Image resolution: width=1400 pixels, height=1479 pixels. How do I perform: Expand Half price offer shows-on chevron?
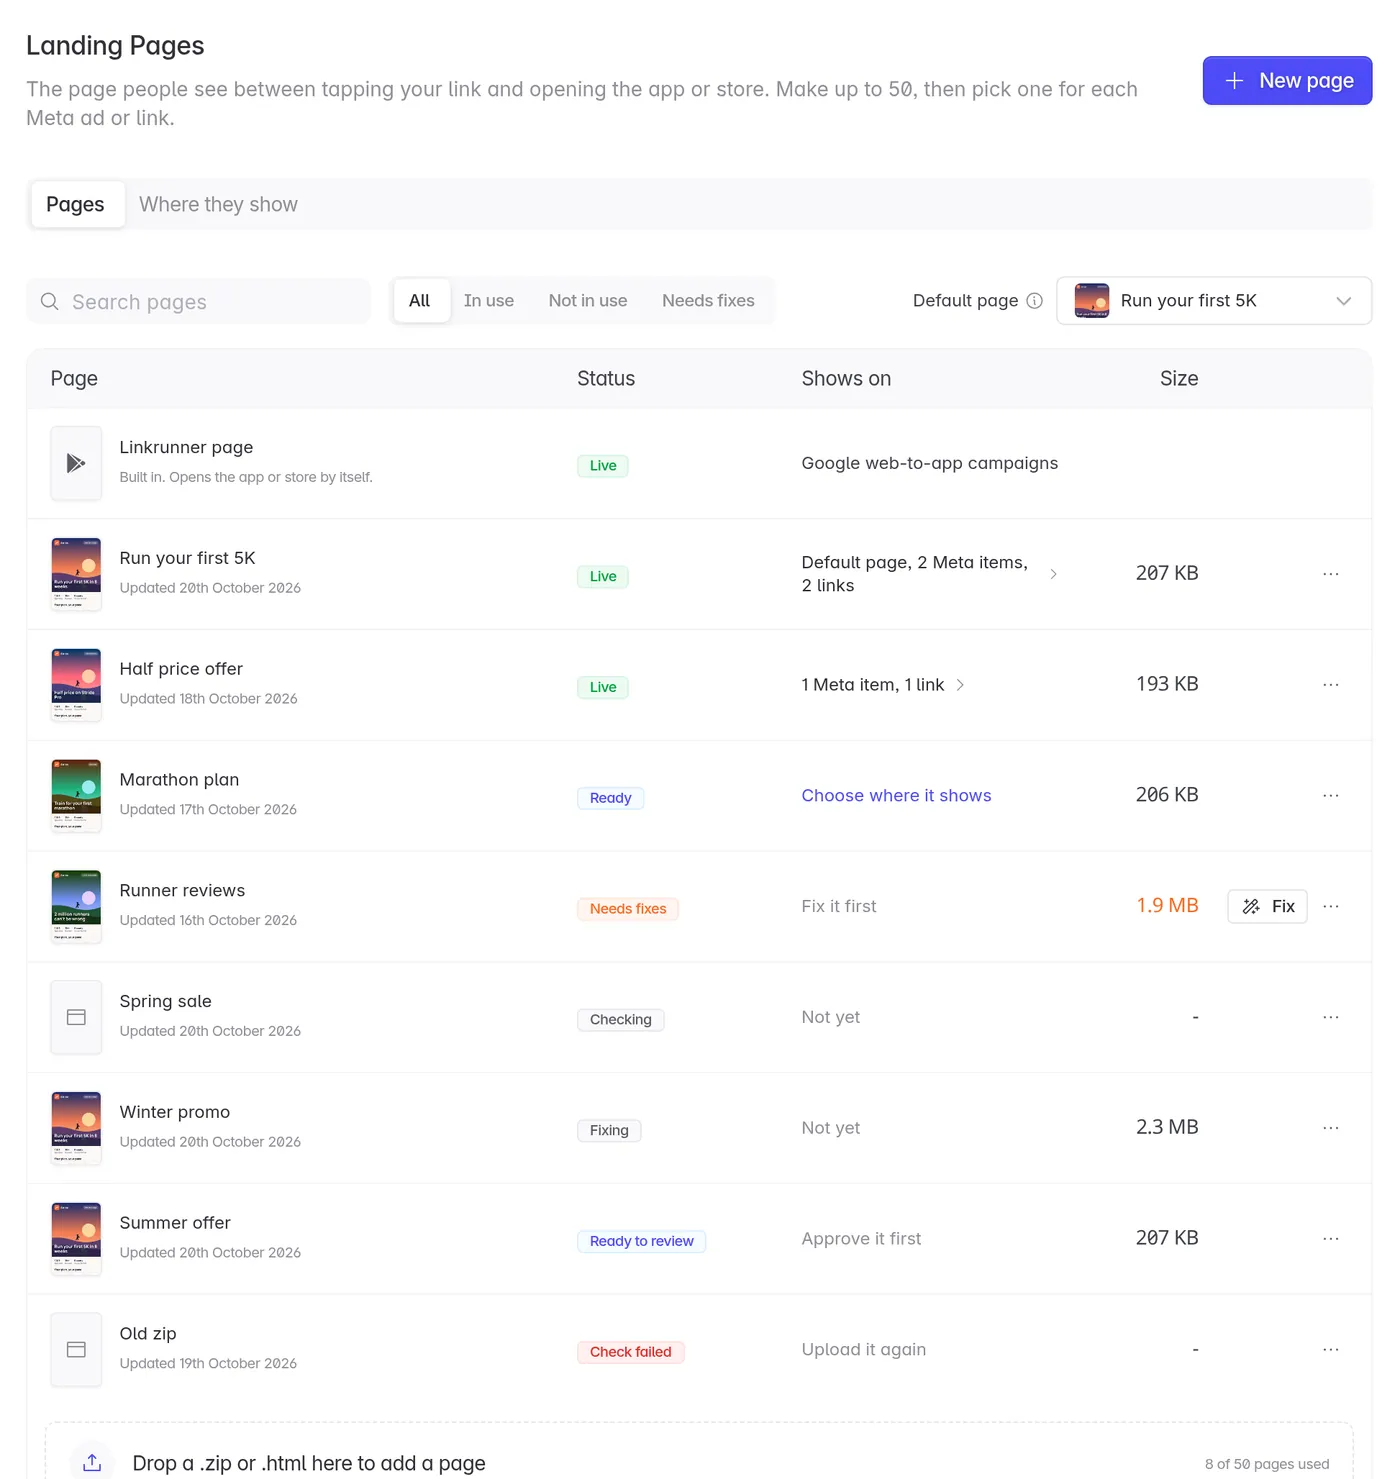(960, 685)
